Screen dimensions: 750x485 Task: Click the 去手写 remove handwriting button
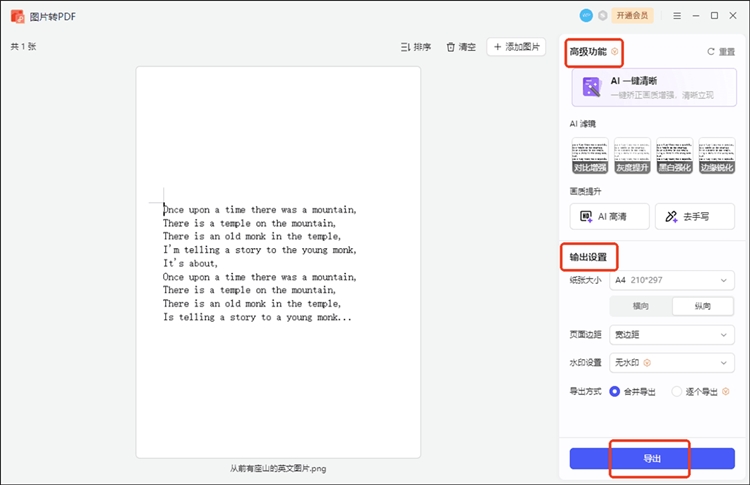(x=694, y=216)
